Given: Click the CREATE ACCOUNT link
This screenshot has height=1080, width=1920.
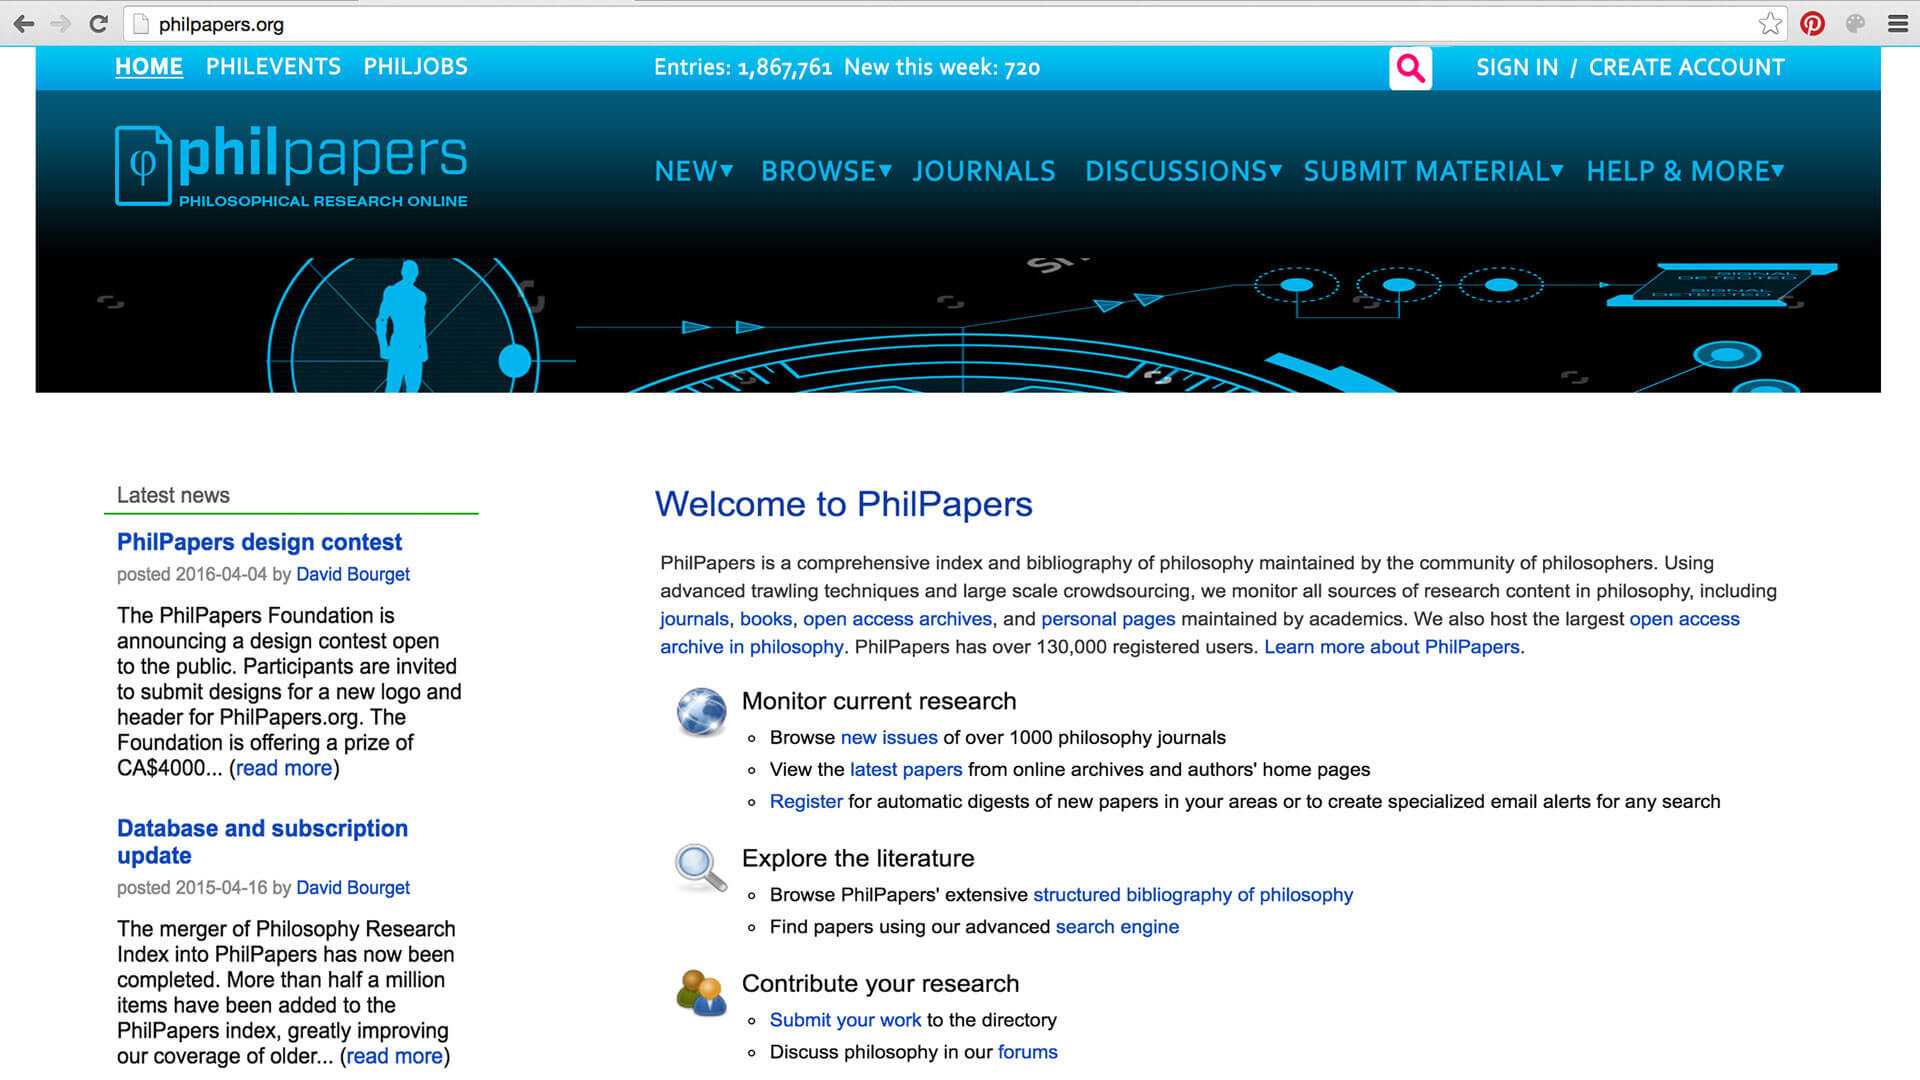Looking at the screenshot, I should pyautogui.click(x=1687, y=68).
